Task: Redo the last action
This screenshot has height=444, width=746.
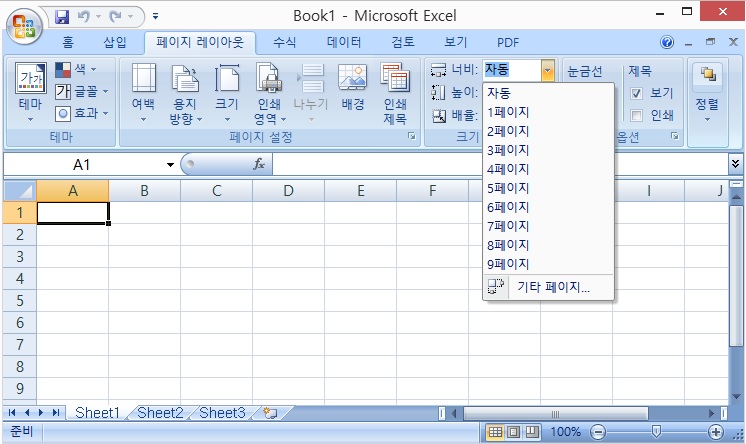Action: pos(115,17)
